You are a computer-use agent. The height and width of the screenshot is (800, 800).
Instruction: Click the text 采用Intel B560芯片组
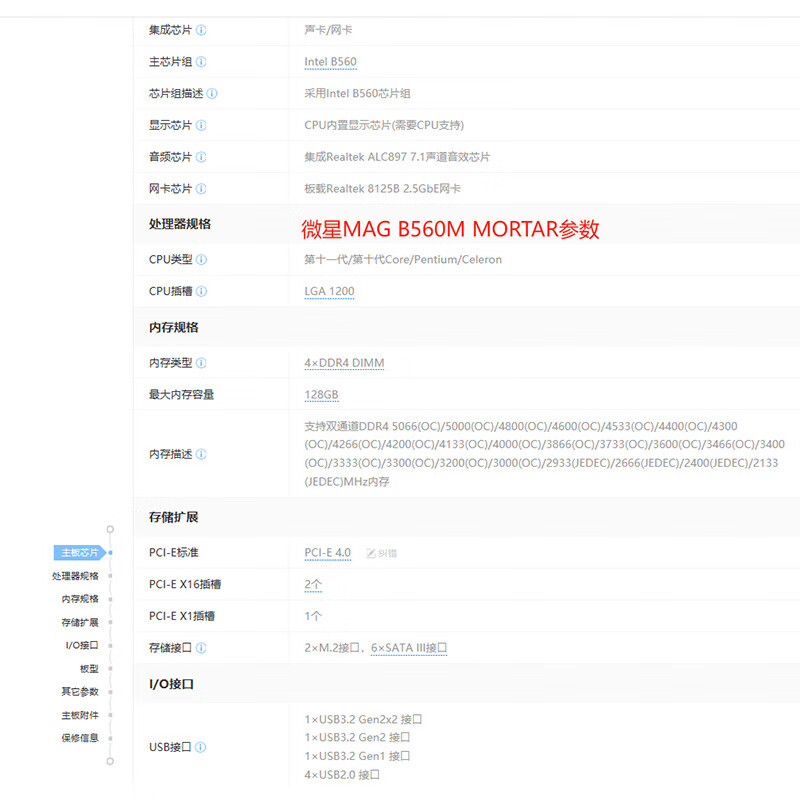[357, 93]
